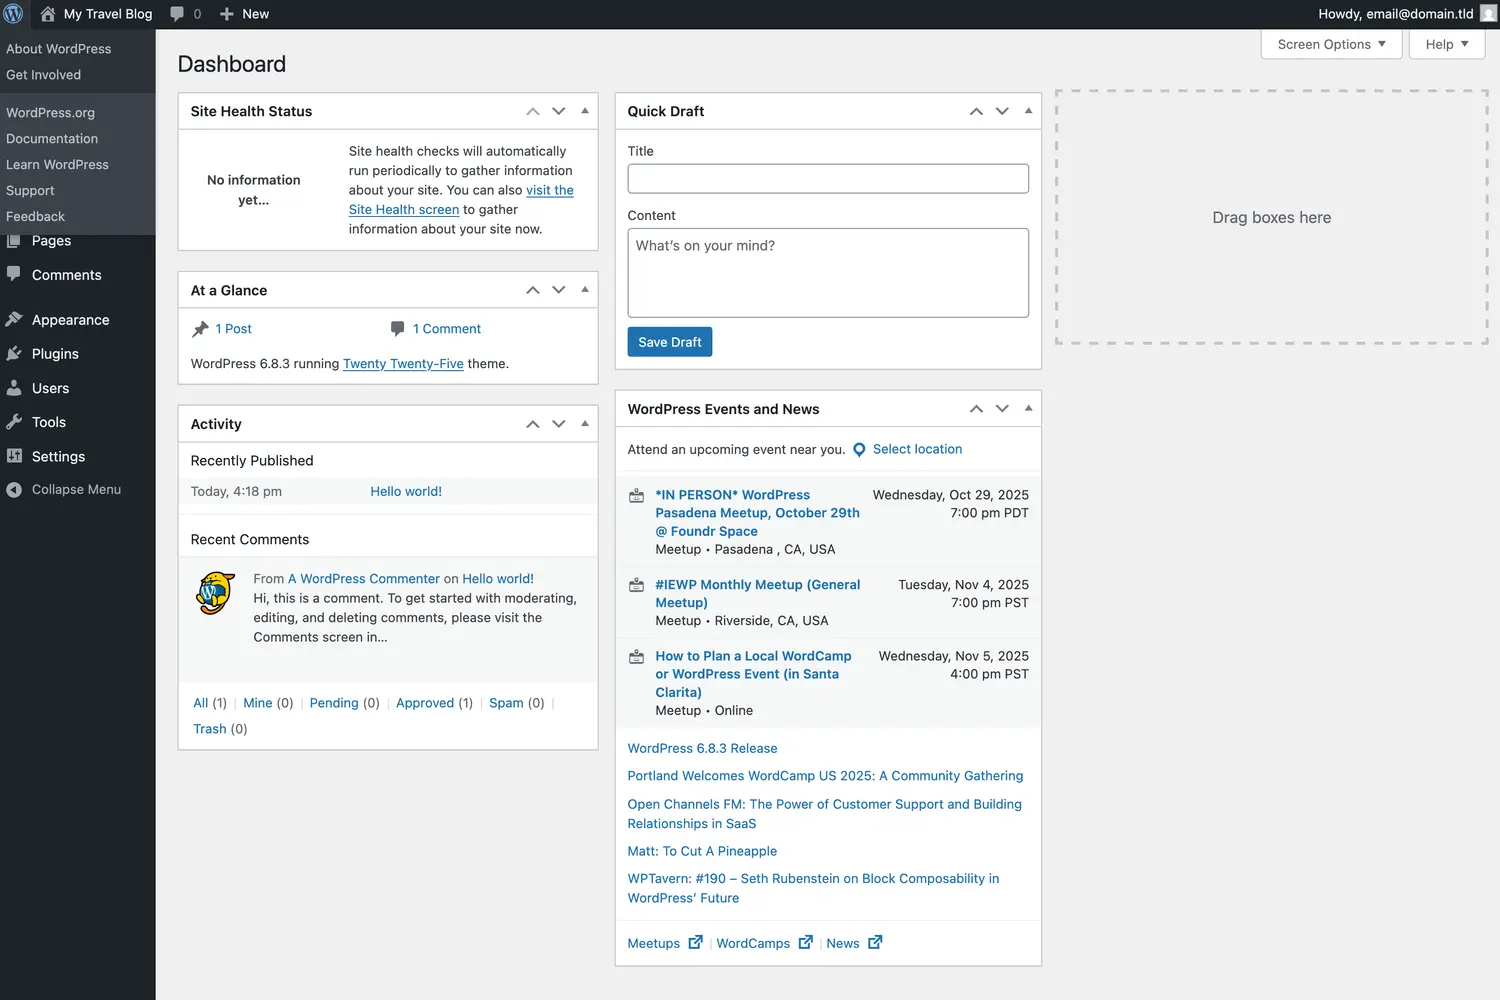Open the Twenty Twenty-Five theme link
Image resolution: width=1500 pixels, height=1000 pixels.
tap(403, 364)
